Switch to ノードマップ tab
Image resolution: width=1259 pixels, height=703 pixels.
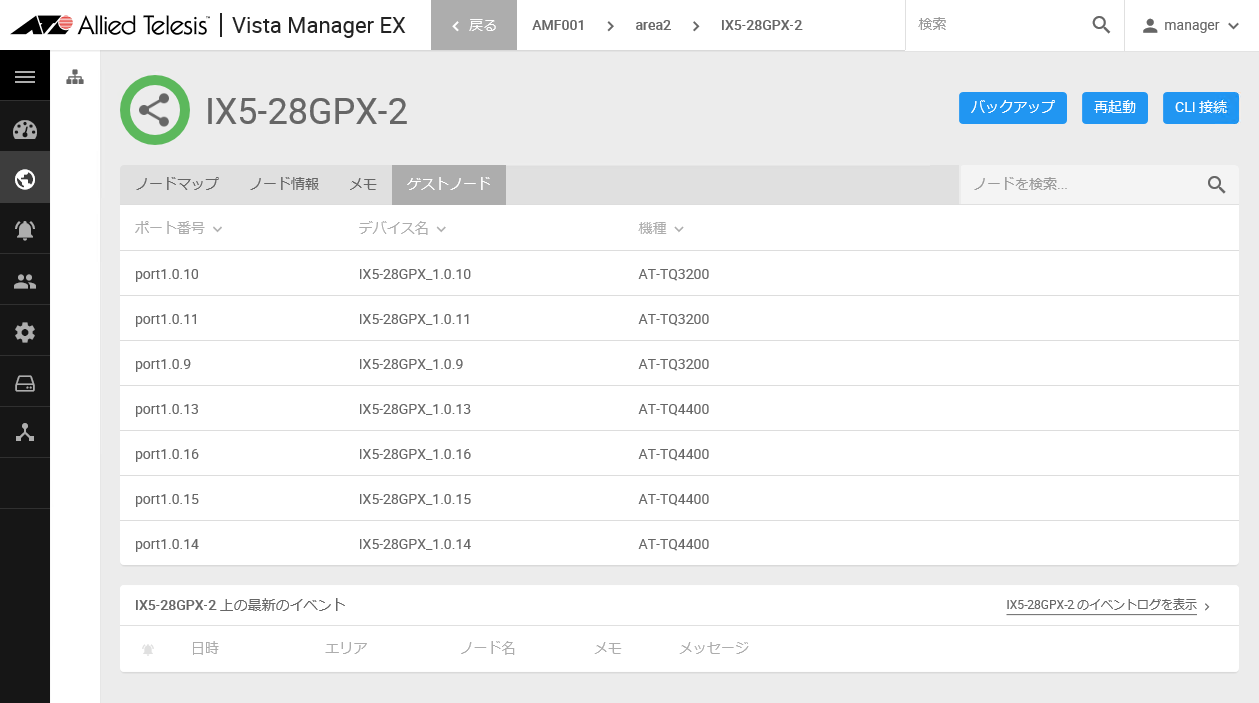[x=177, y=184]
